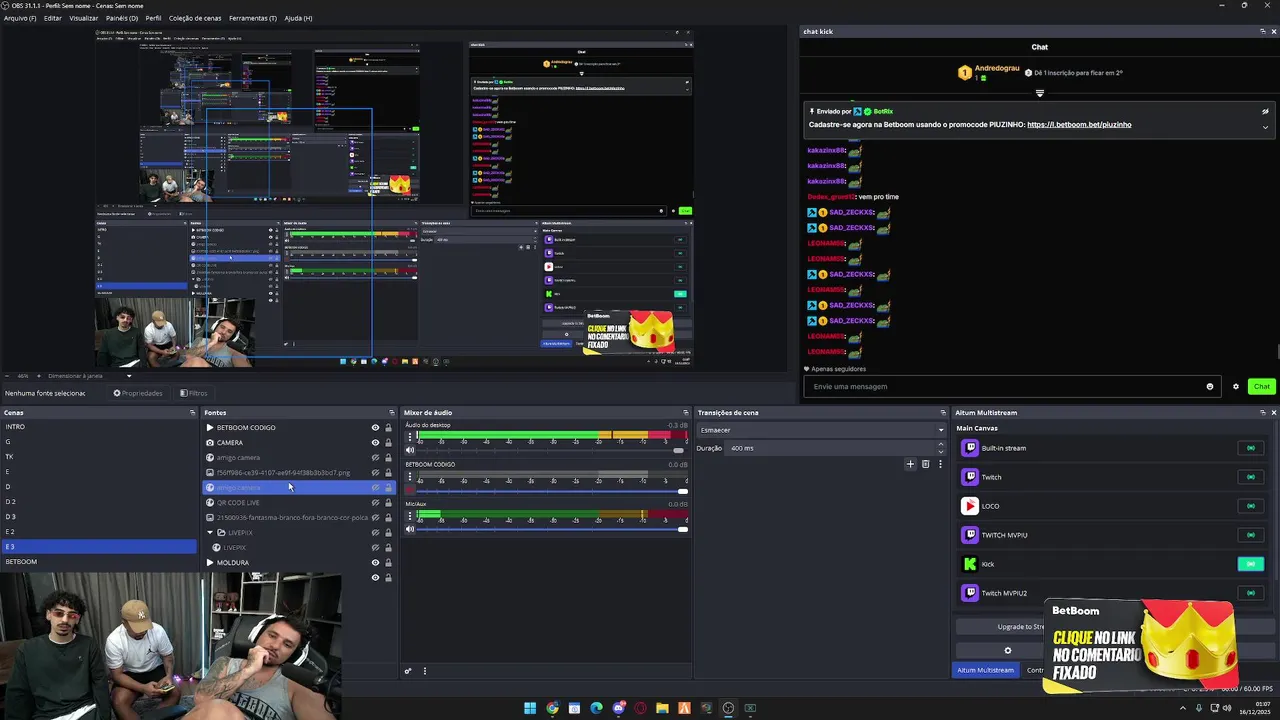Viewport: 1280px width, 720px height.
Task: Select the INTRO scene
Action: click(x=99, y=427)
